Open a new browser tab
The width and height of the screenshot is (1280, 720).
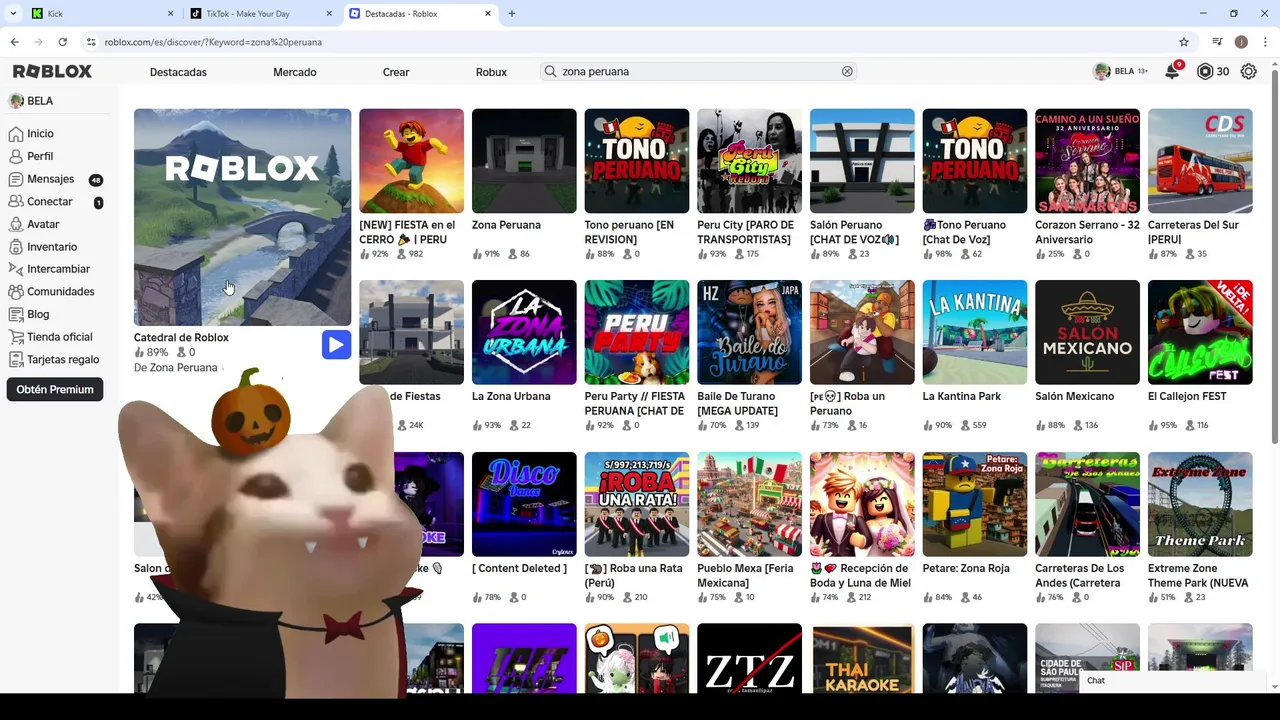[512, 14]
